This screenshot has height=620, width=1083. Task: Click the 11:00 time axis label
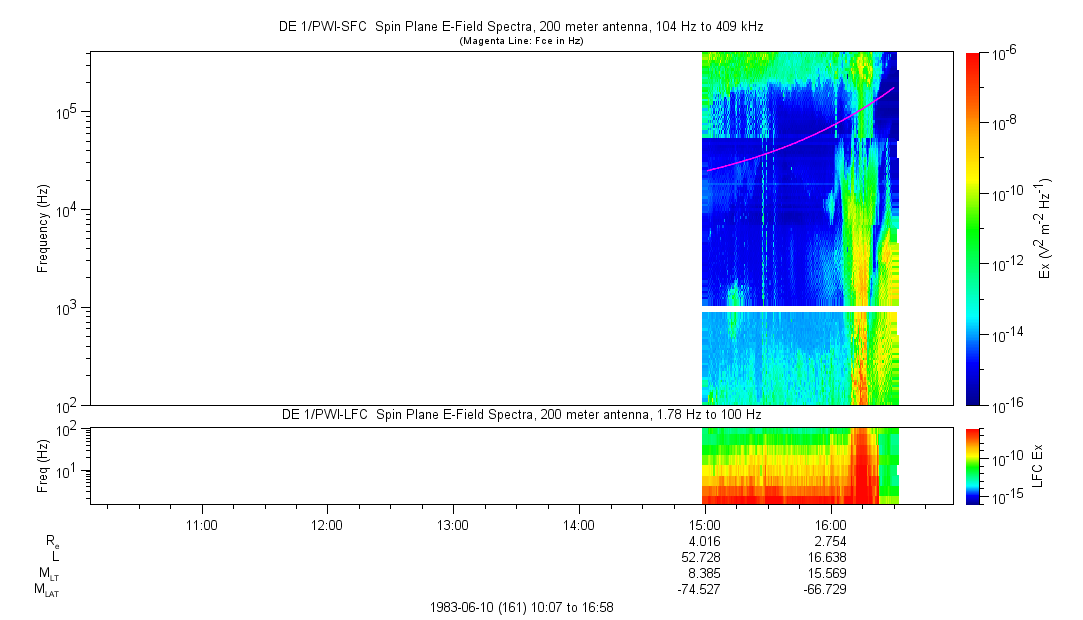tap(202, 524)
